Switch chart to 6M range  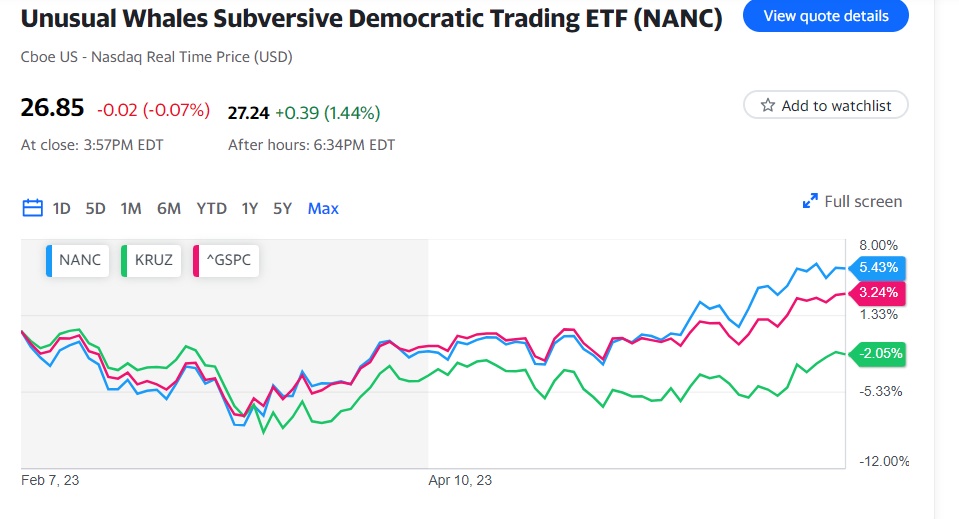click(168, 208)
